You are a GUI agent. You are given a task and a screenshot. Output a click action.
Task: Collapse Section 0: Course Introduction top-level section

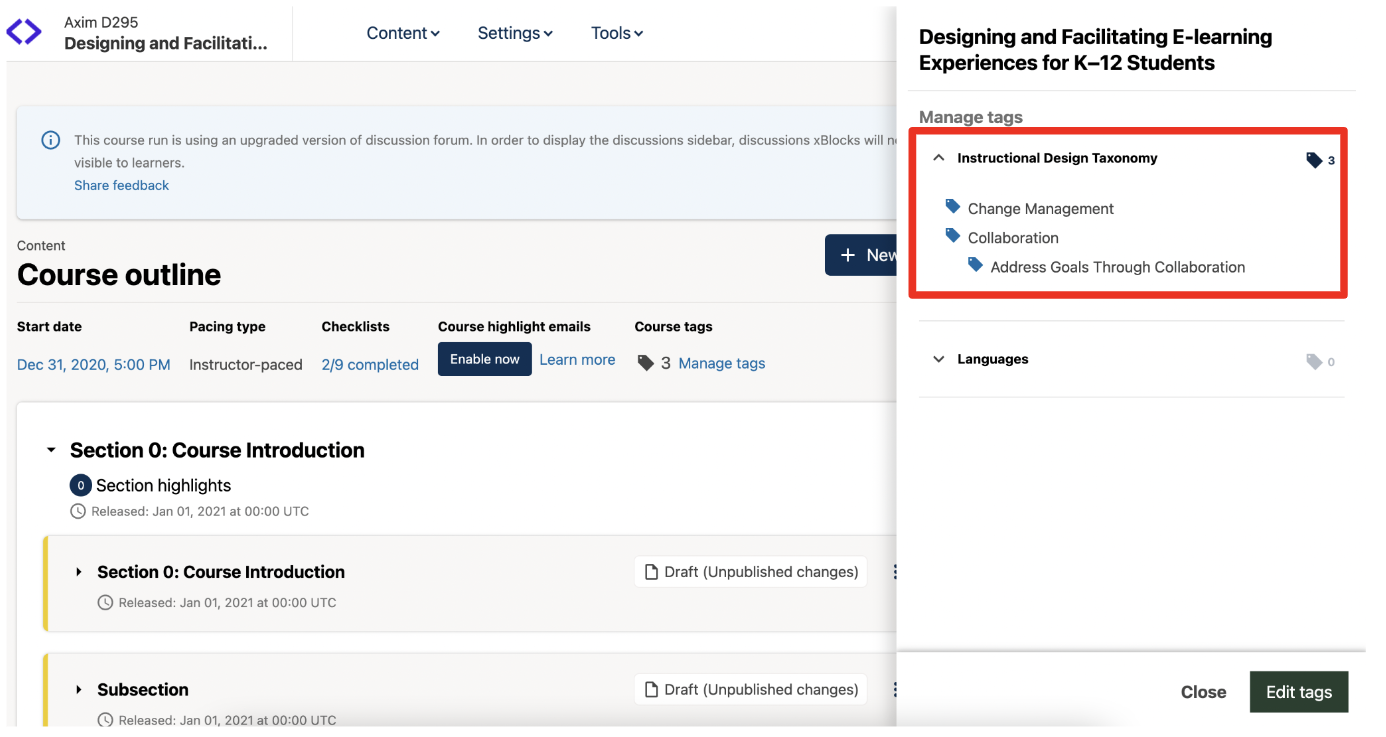pos(52,451)
